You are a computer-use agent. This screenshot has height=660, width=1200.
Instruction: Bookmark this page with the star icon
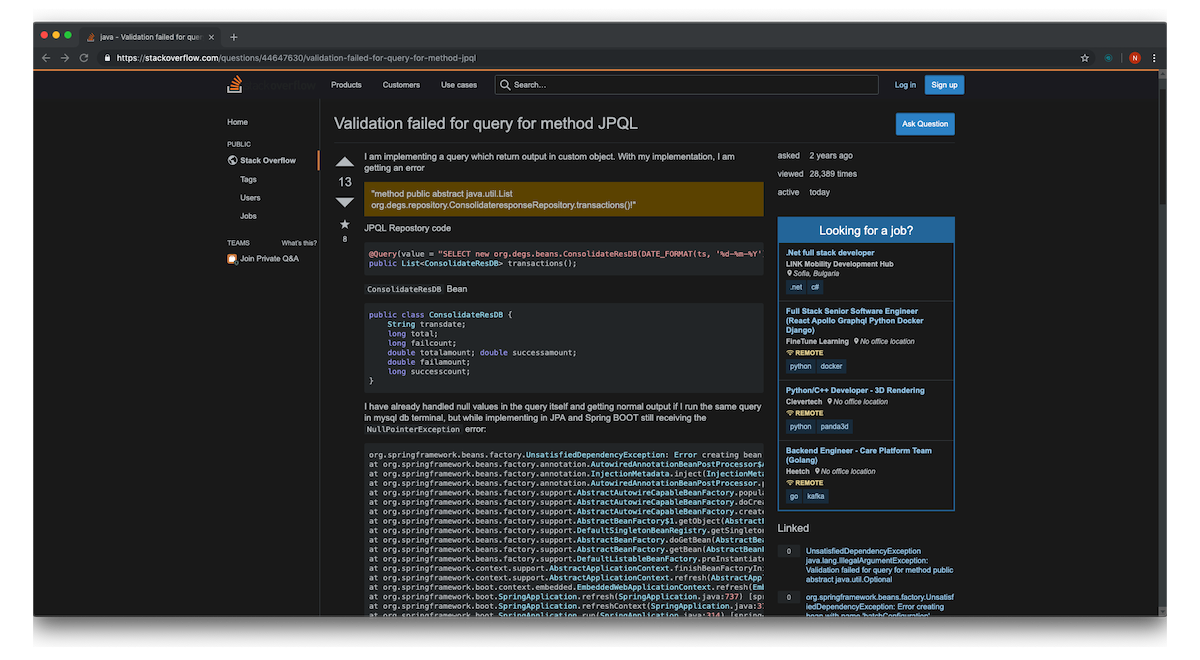(x=1085, y=58)
